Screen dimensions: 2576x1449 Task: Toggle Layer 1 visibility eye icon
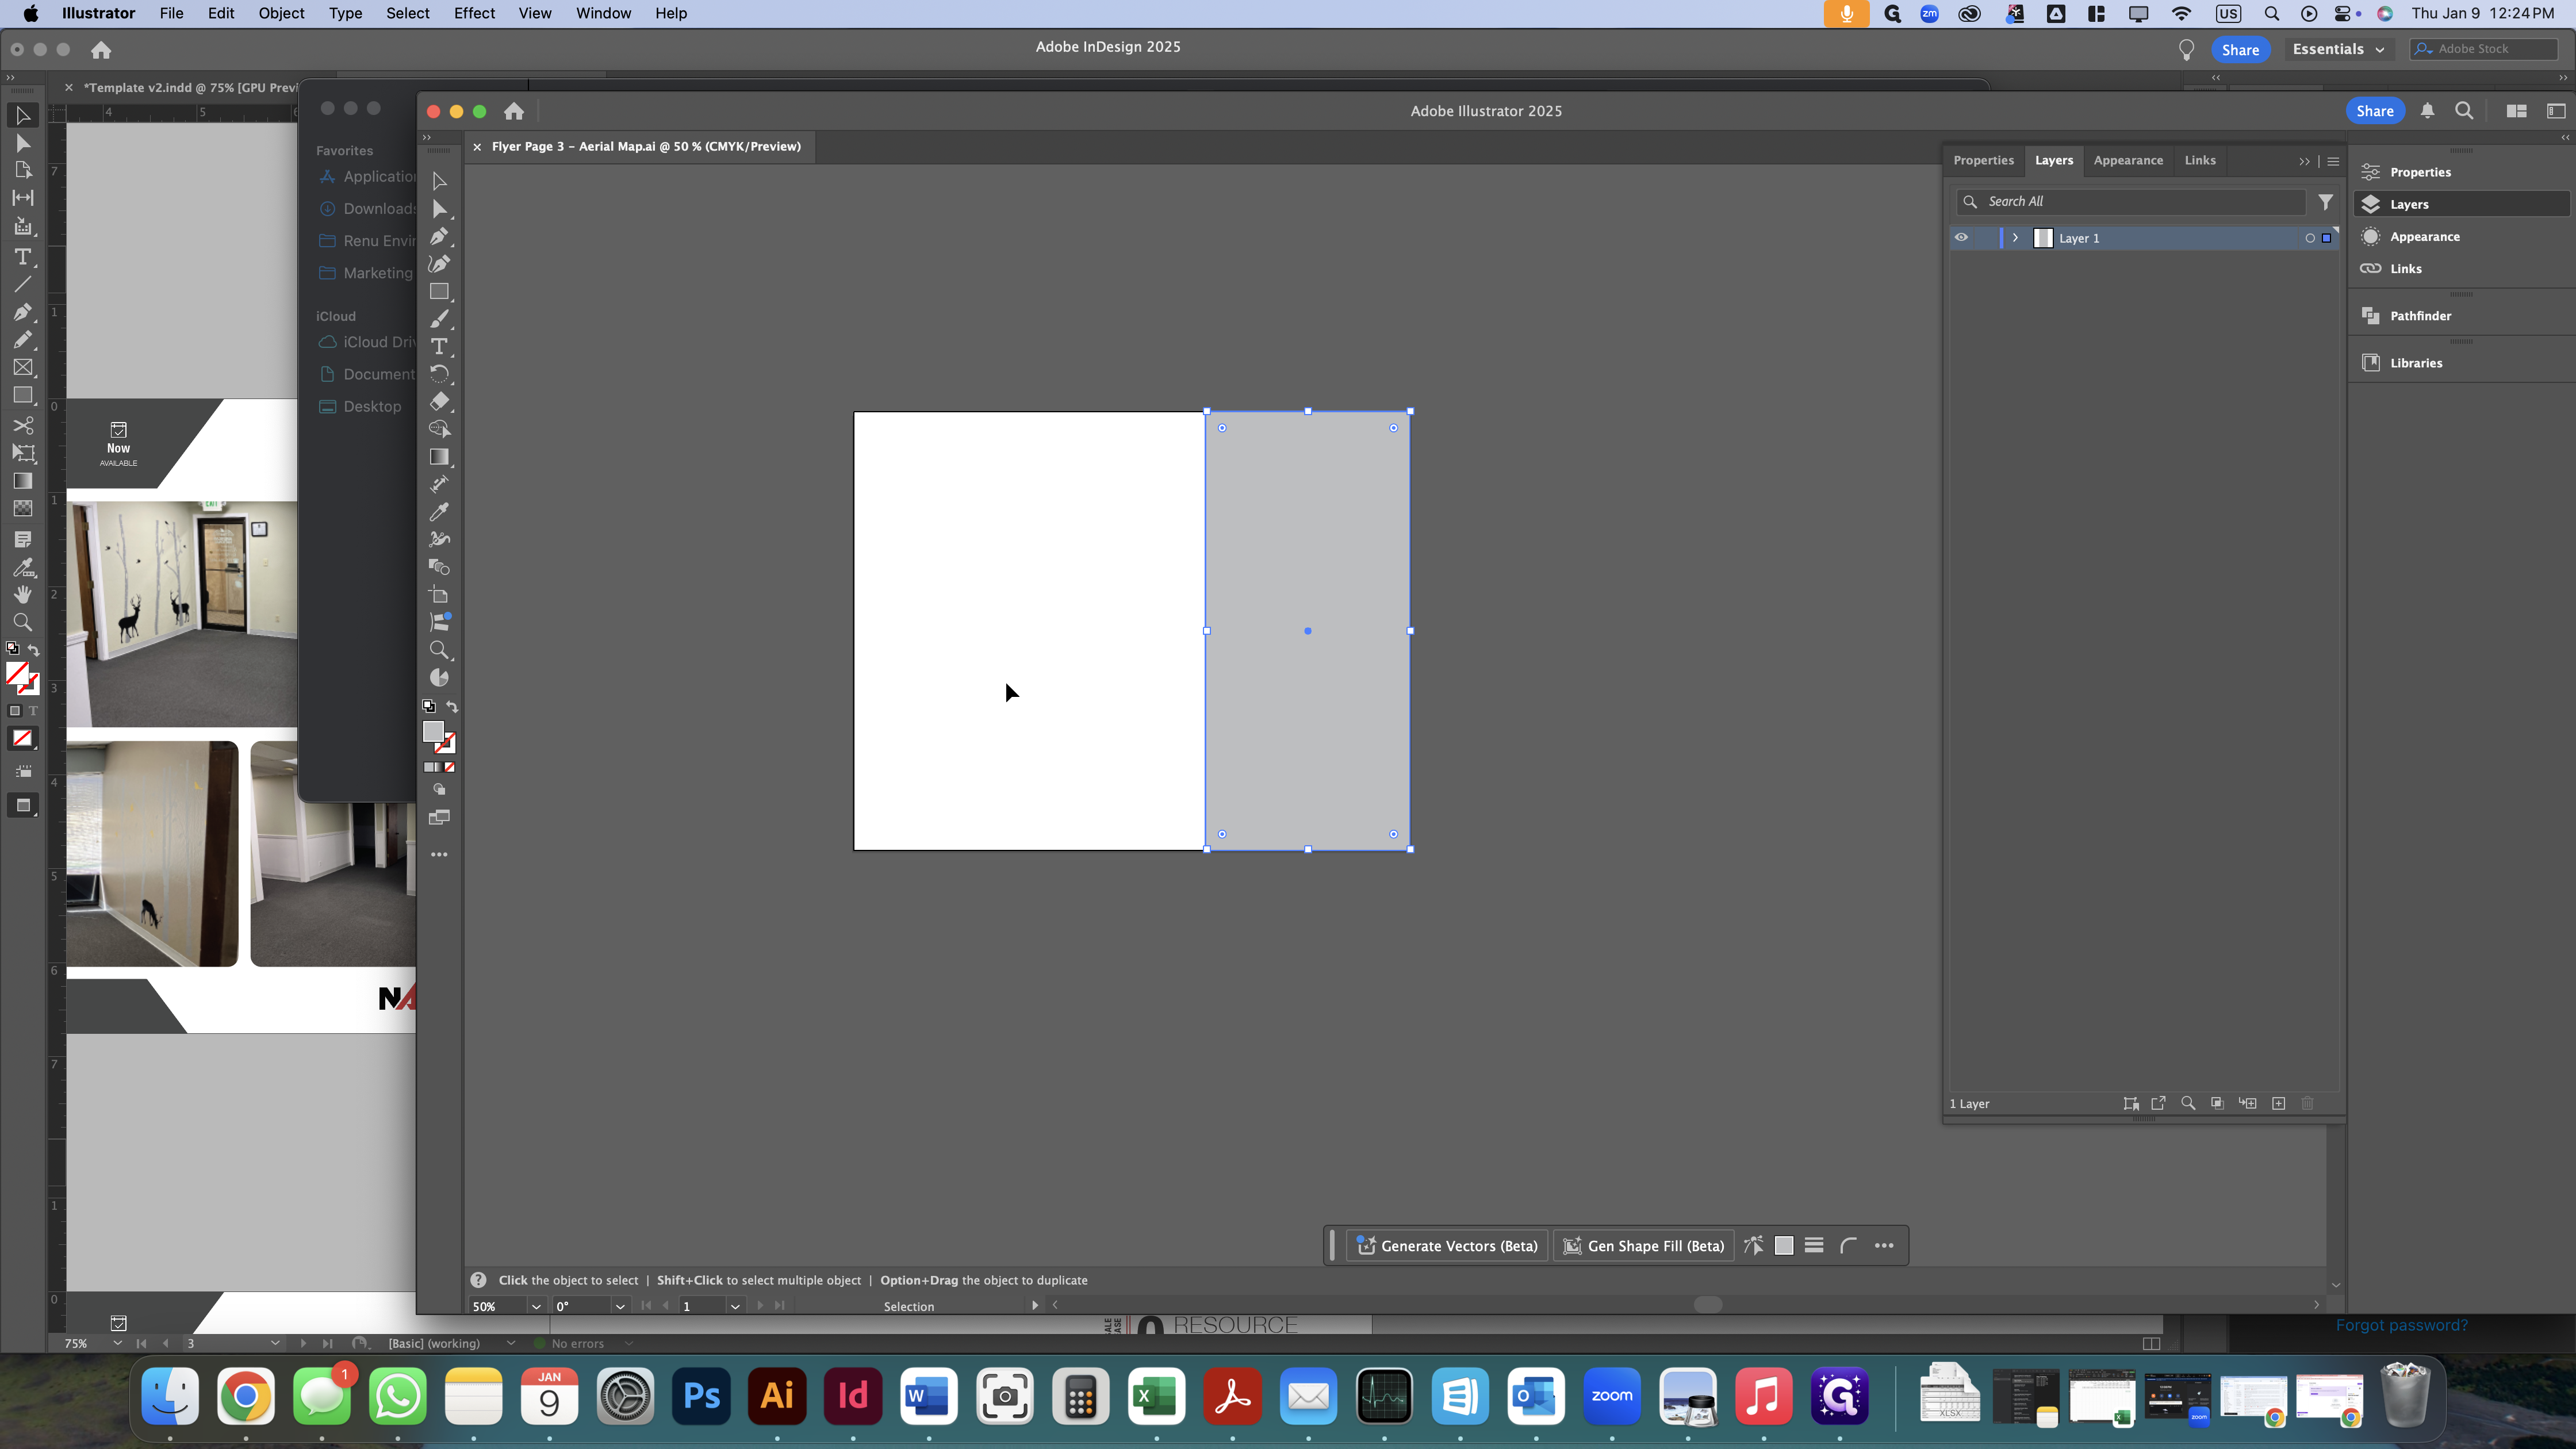pyautogui.click(x=1961, y=238)
